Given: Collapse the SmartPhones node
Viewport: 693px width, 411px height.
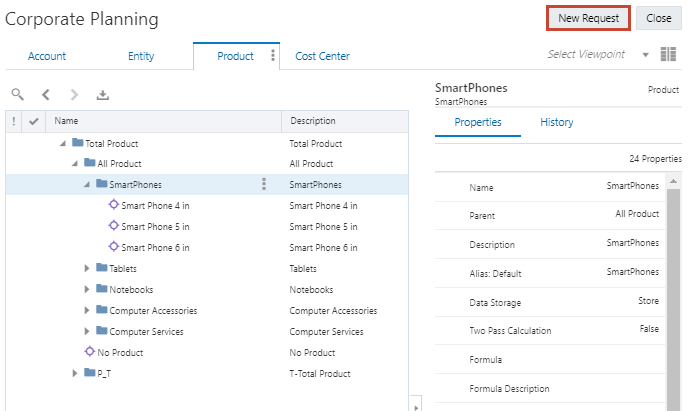Looking at the screenshot, I should click(x=87, y=184).
